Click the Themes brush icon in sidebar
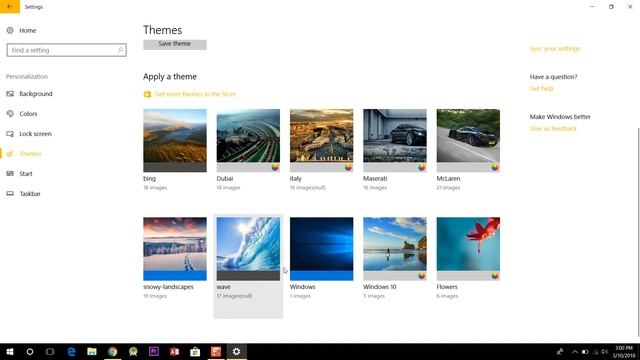 [10, 154]
